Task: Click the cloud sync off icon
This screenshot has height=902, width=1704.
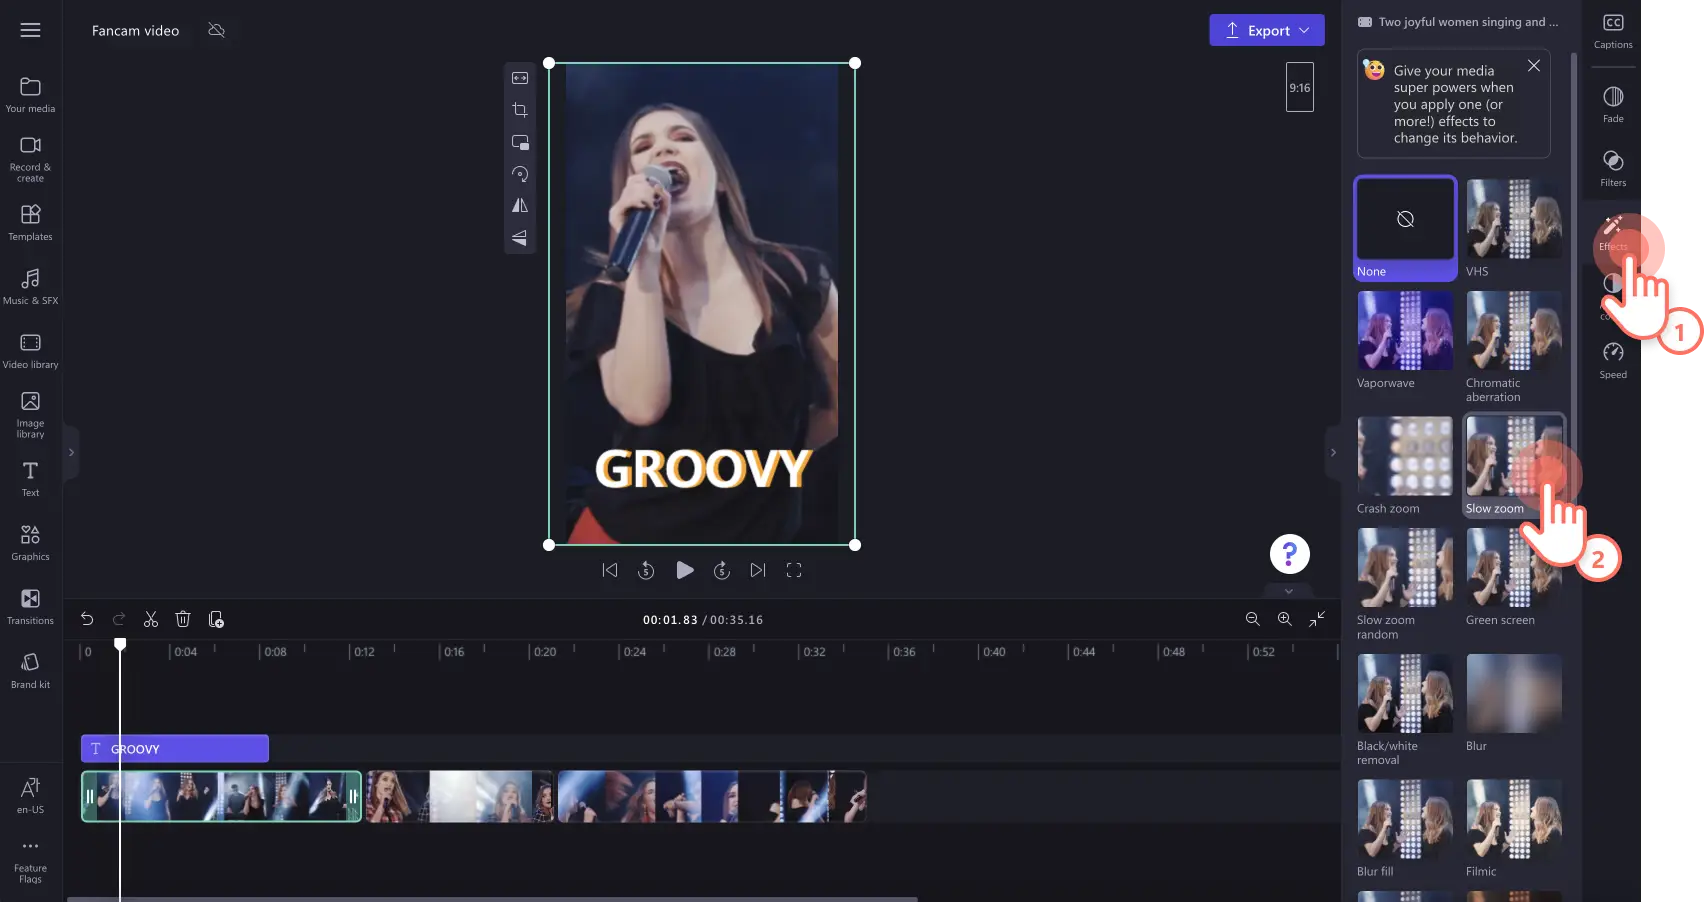Action: click(216, 30)
